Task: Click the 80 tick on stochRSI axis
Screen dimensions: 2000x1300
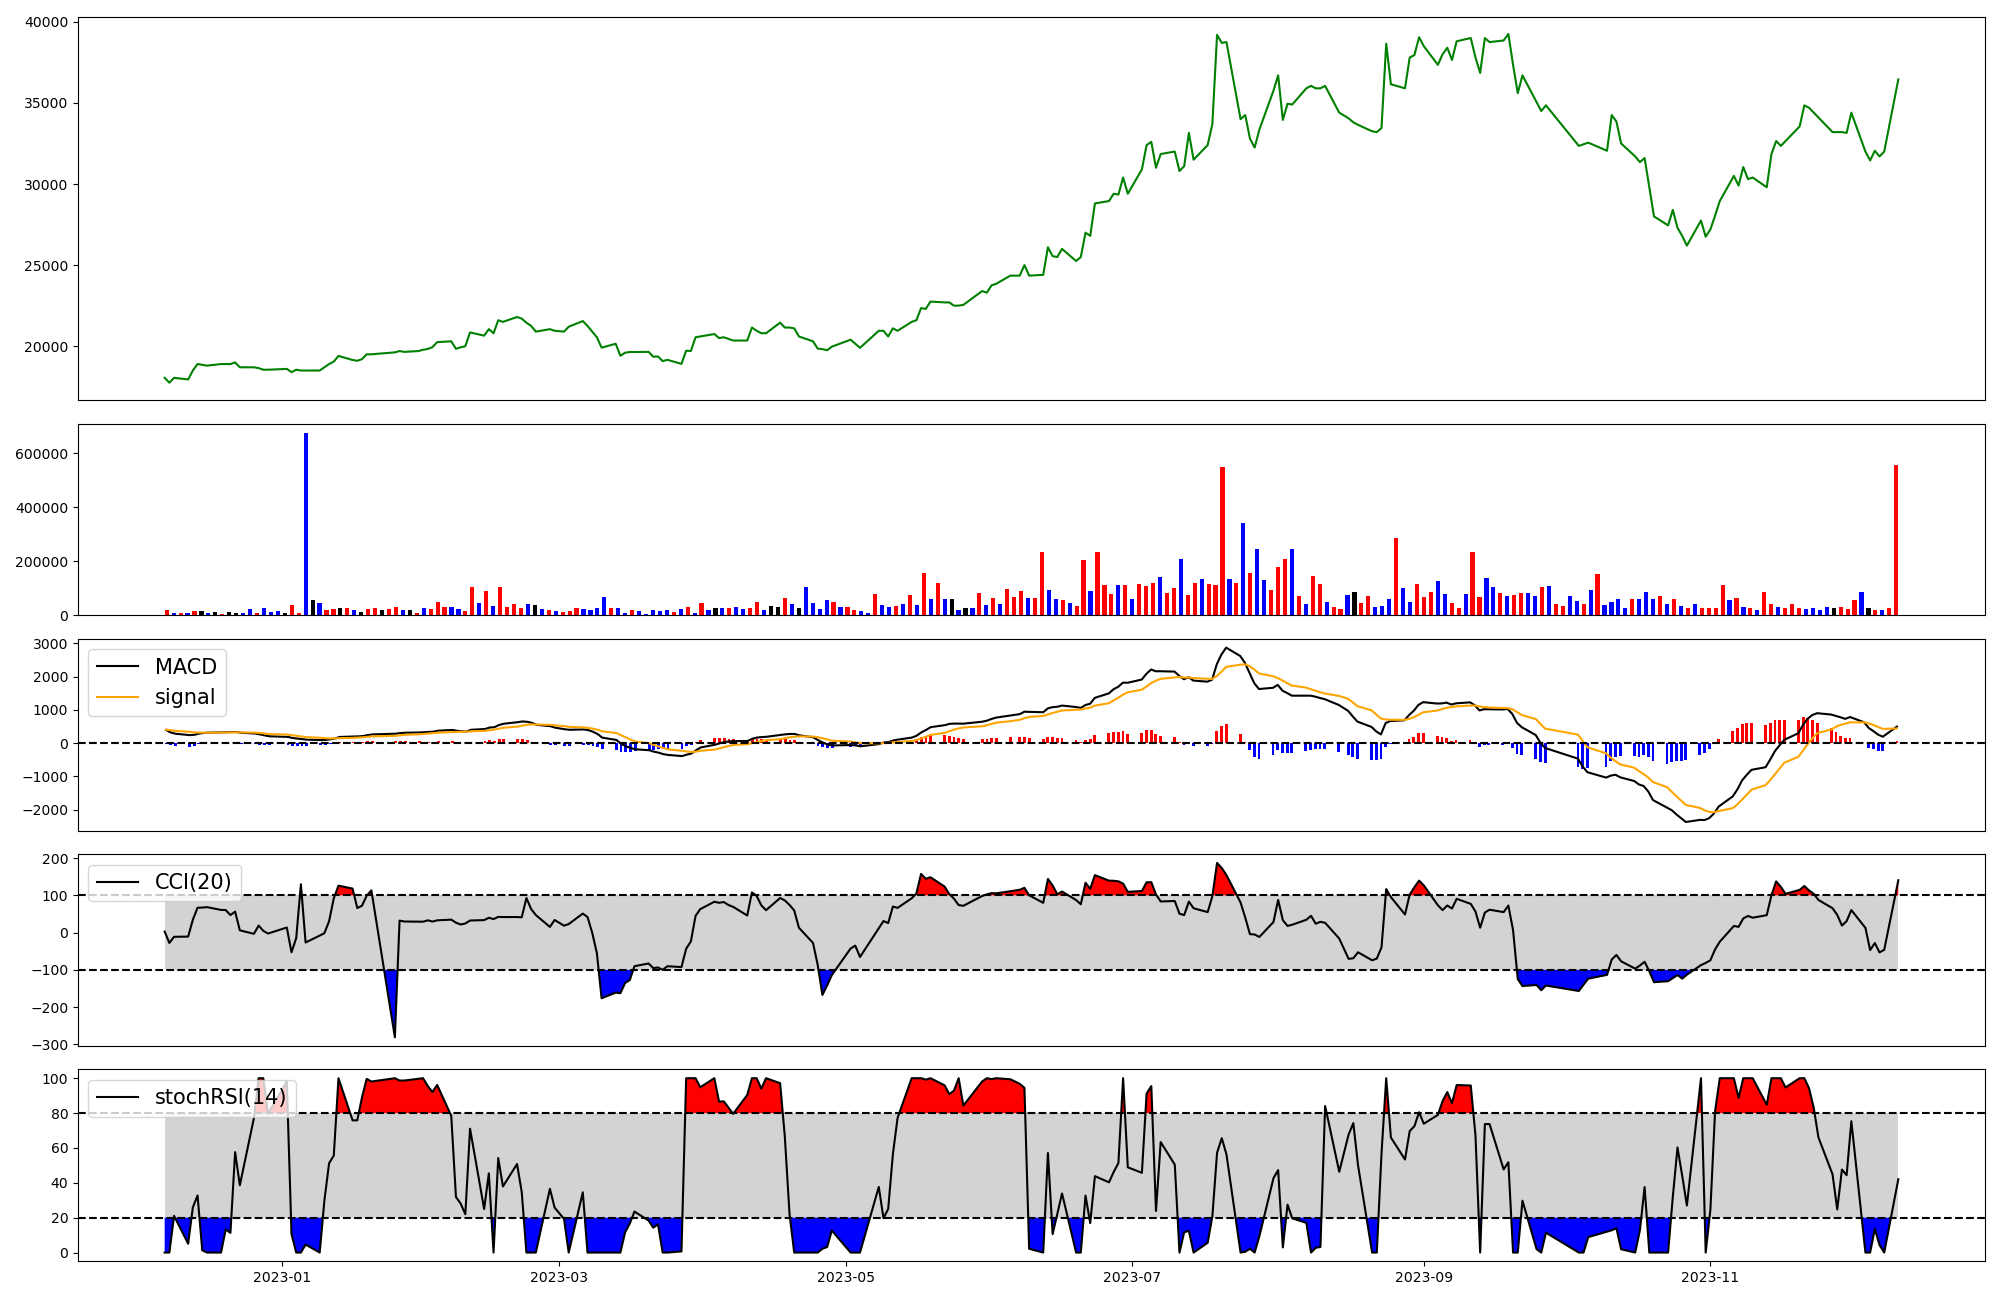Action: point(60,1114)
